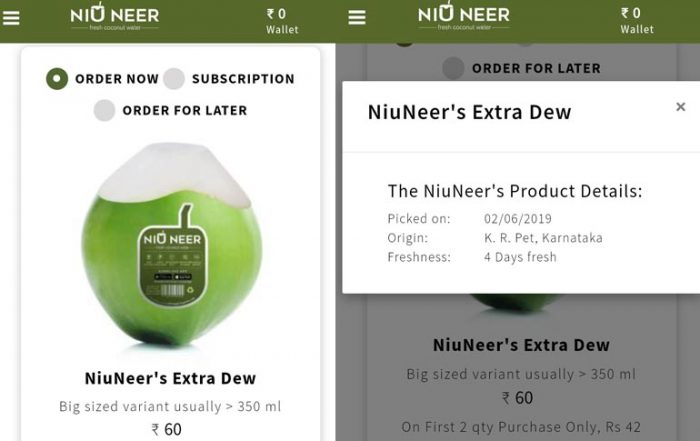Viewport: 700px width, 441px height.
Task: Tap the green coconut product image
Action: point(172,244)
